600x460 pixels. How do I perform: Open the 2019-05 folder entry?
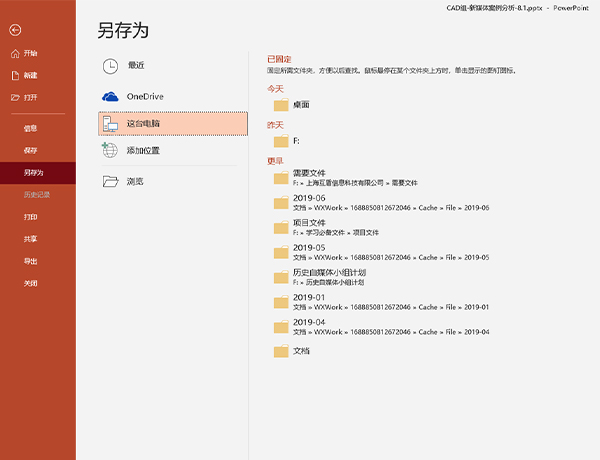click(381, 252)
